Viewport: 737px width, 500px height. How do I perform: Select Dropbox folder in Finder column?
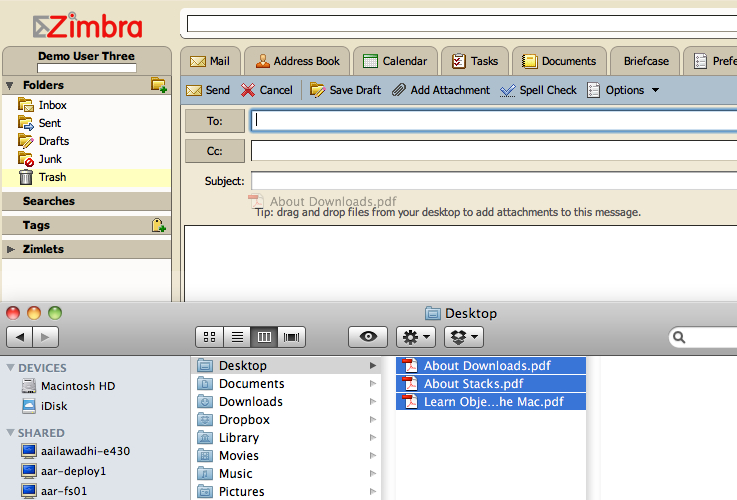click(286, 420)
